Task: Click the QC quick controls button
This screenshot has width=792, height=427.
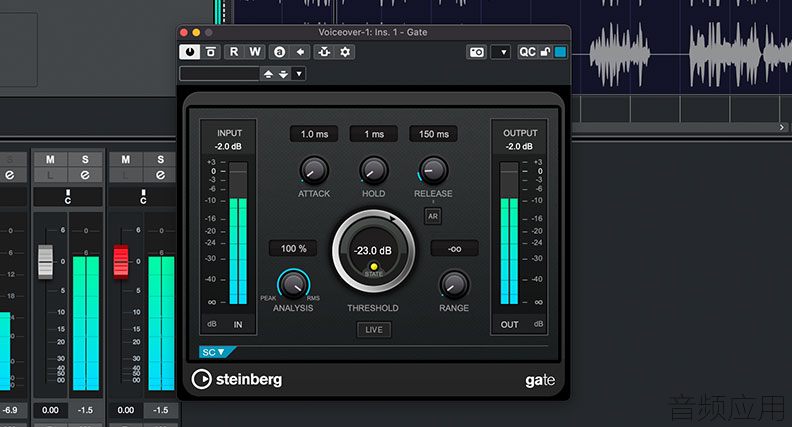Action: (527, 52)
